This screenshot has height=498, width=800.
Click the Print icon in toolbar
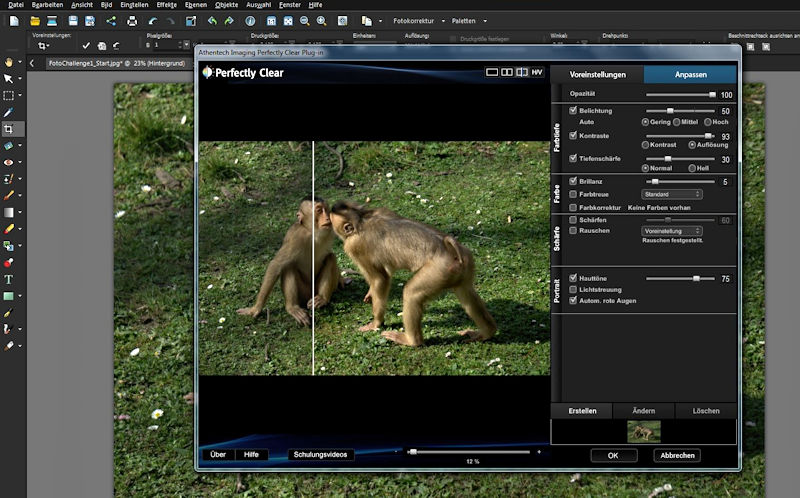tap(131, 20)
